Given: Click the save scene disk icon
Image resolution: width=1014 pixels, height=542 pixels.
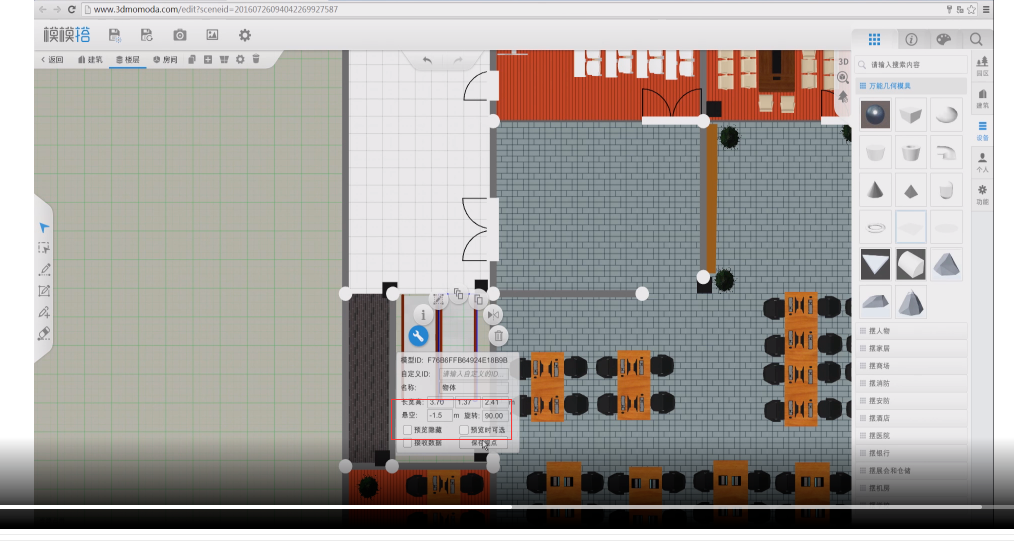Looking at the screenshot, I should tap(114, 35).
